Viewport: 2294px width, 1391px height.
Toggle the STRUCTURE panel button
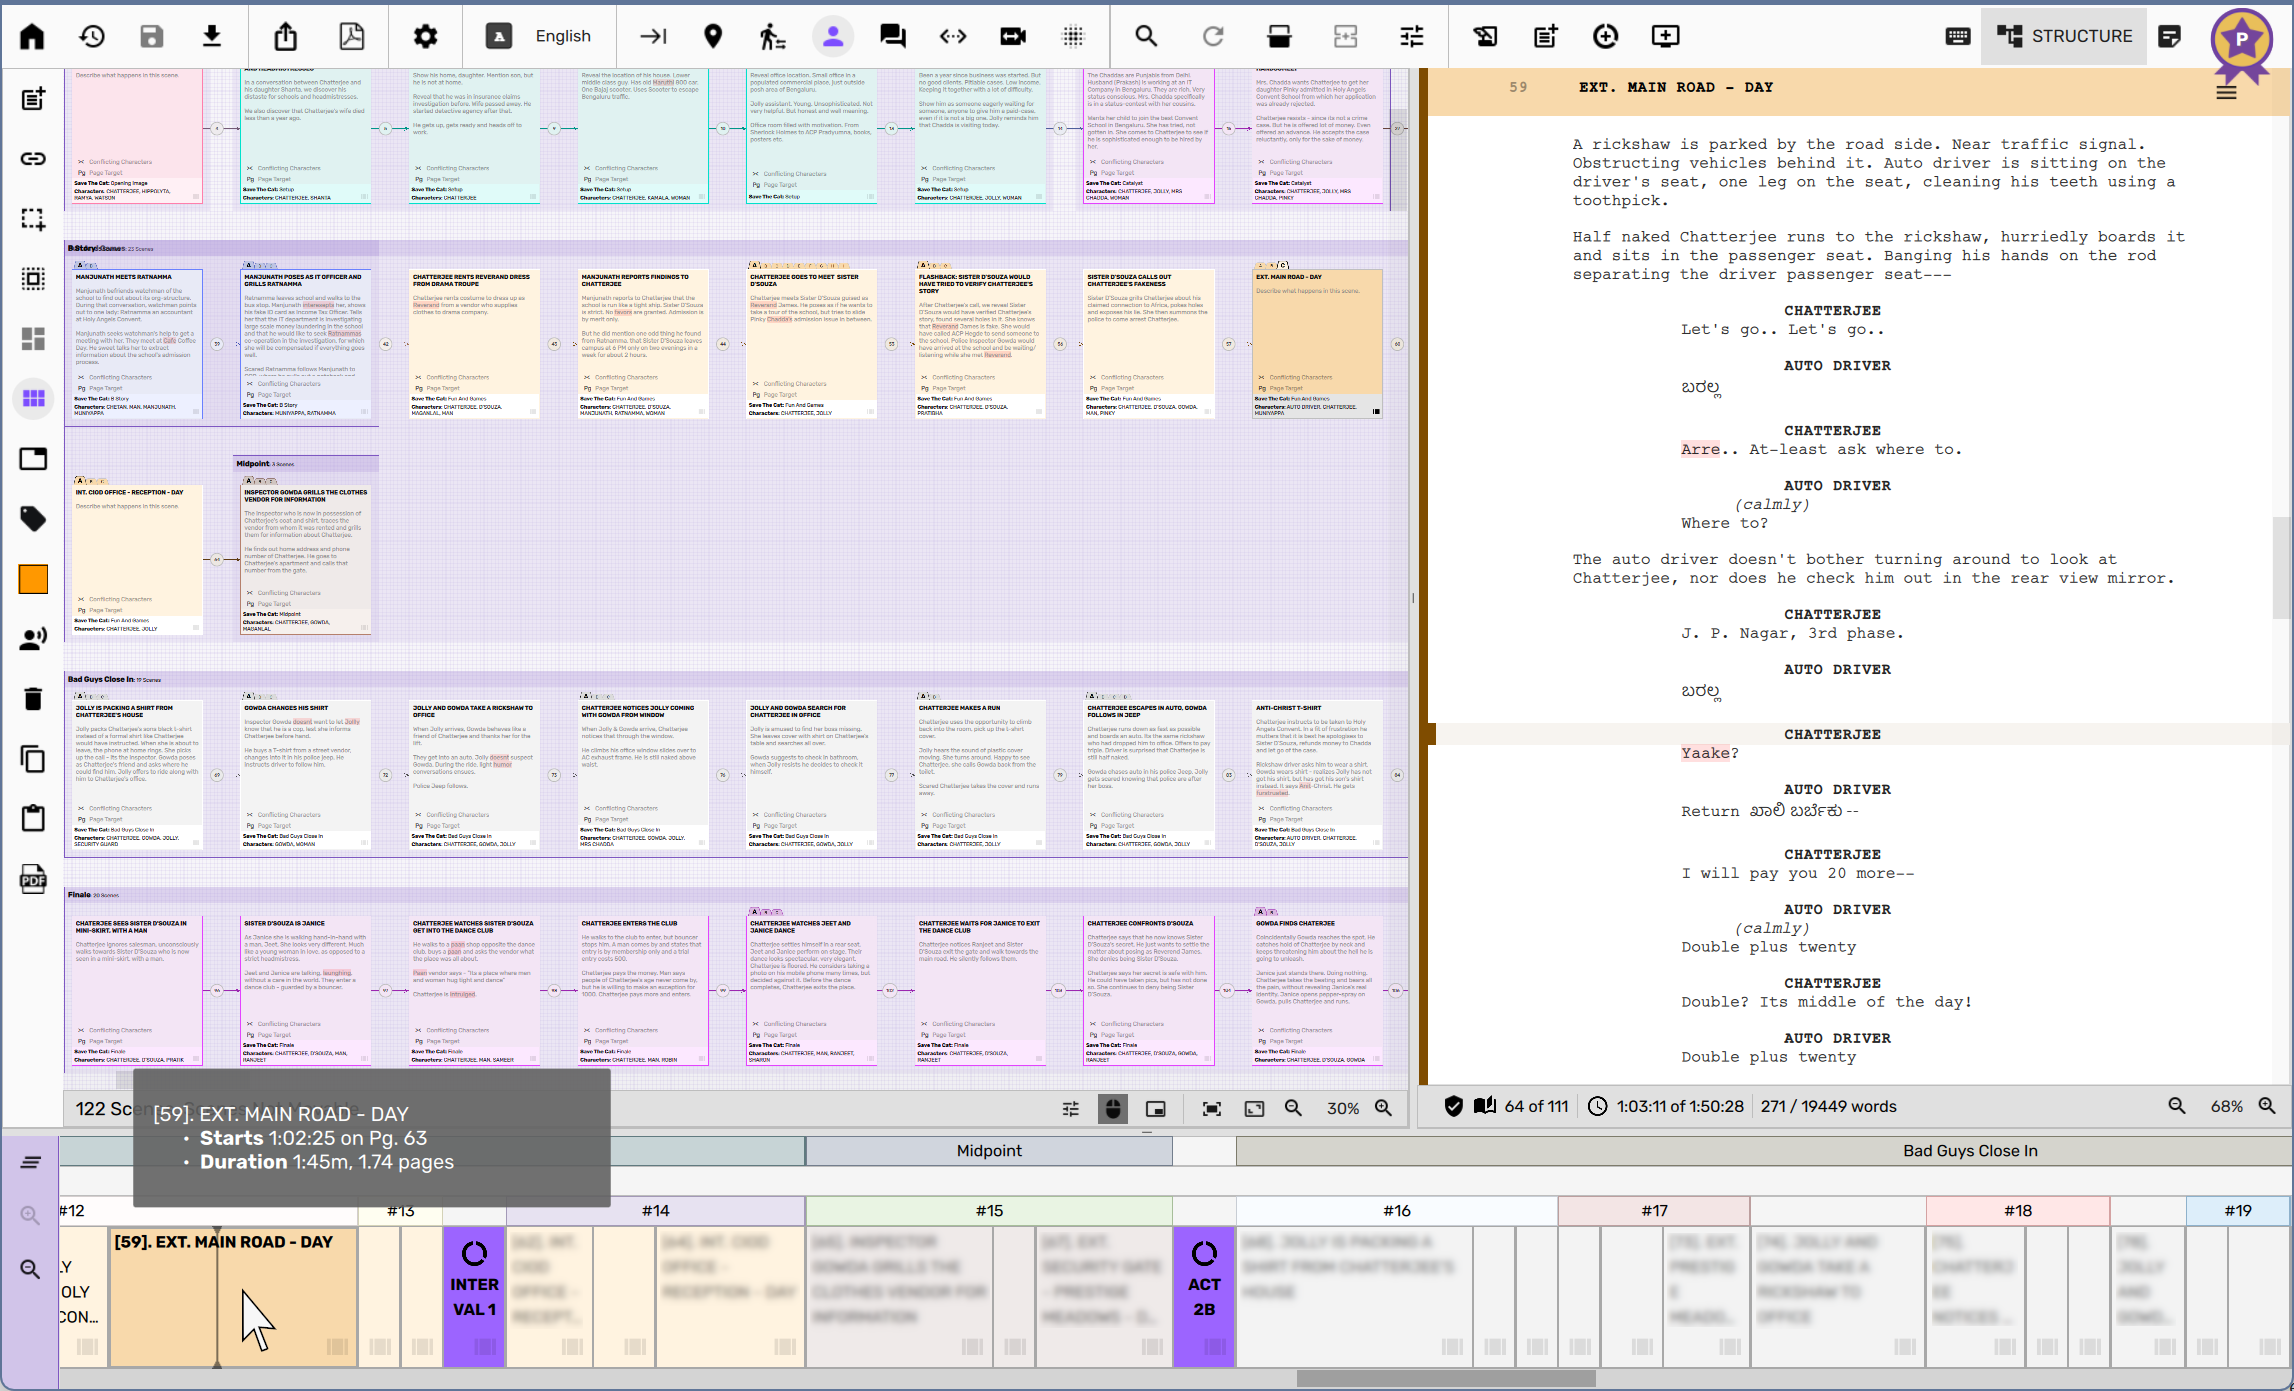(x=2065, y=37)
